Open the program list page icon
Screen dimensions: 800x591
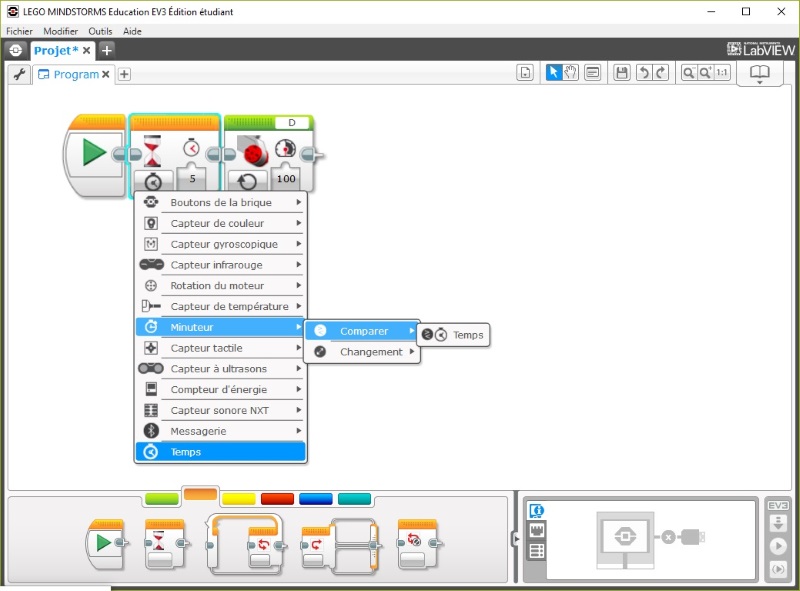(x=525, y=72)
